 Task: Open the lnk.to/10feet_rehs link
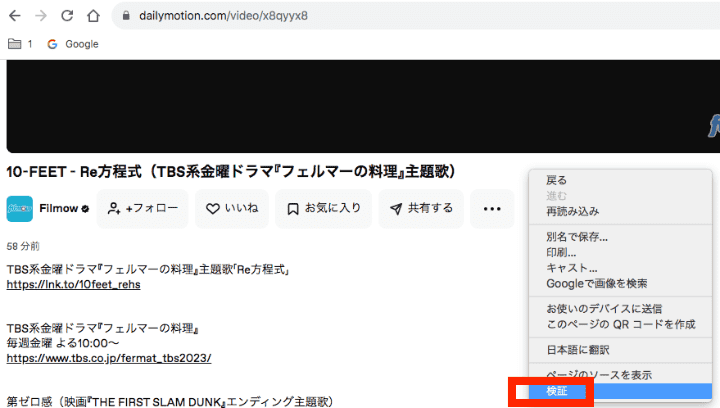click(73, 285)
